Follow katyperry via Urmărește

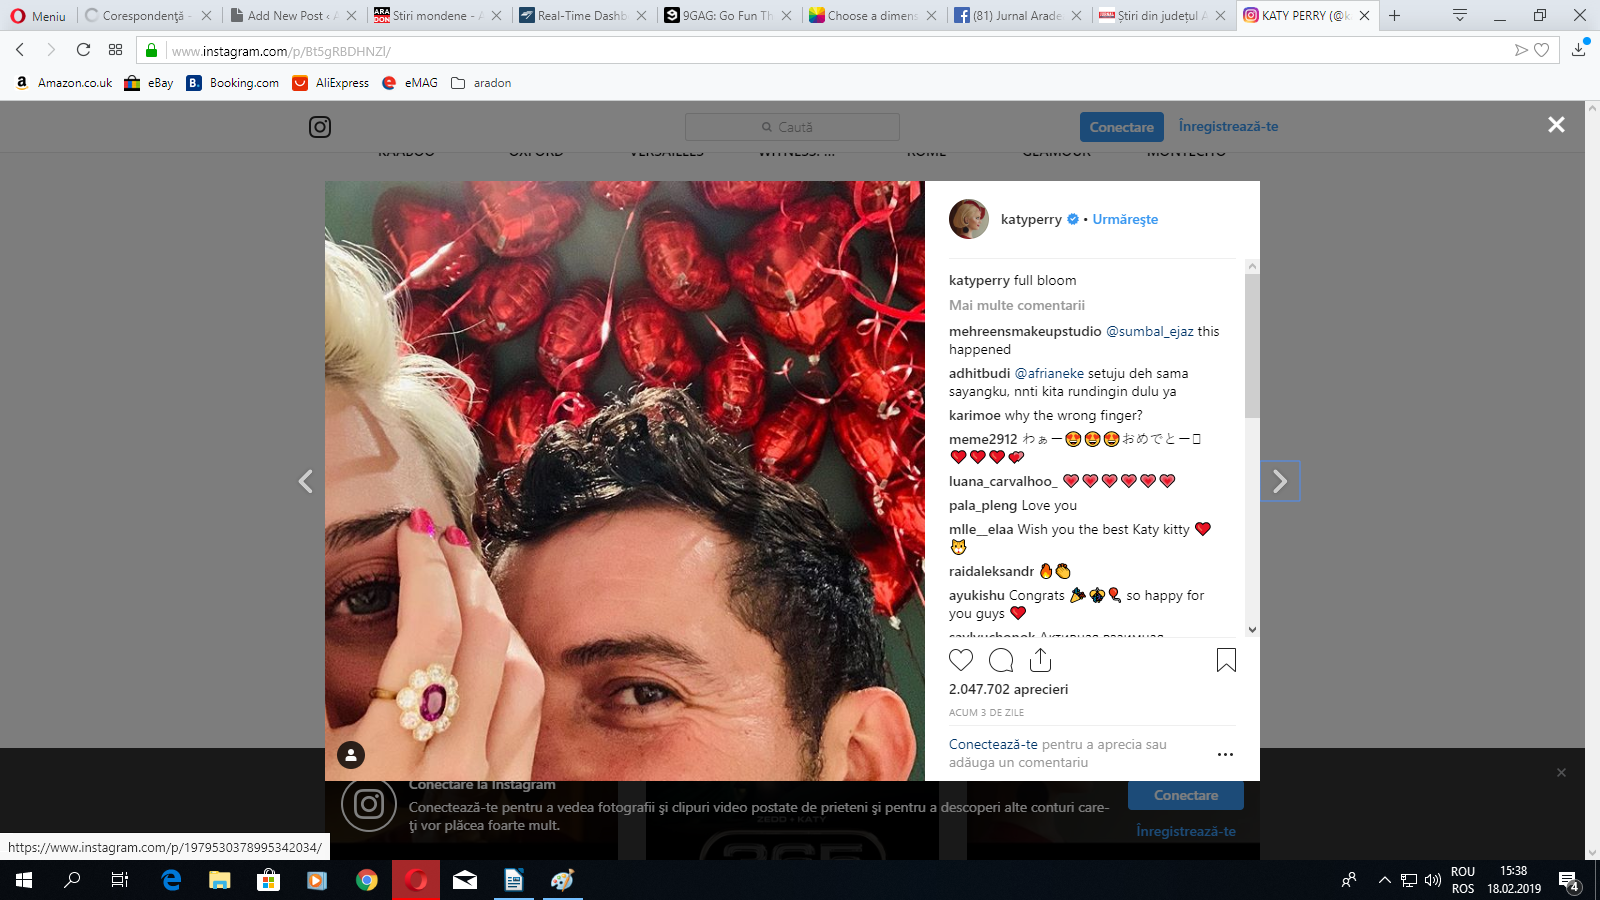[x=1125, y=219]
